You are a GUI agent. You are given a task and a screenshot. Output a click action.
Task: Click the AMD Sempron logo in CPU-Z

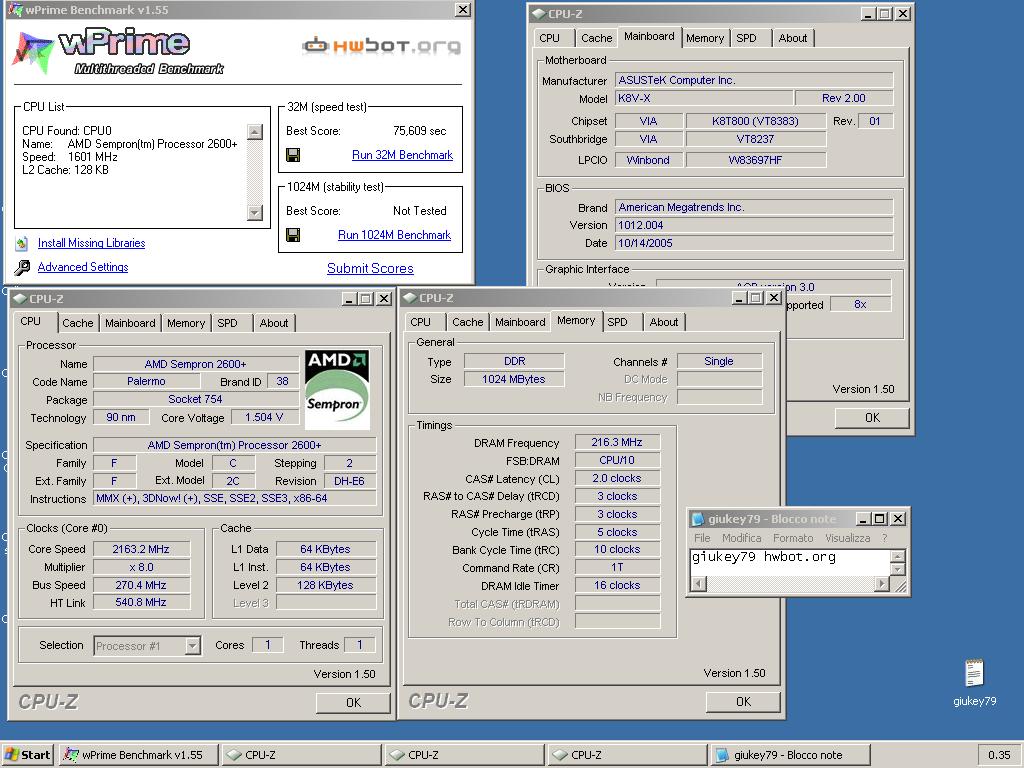pos(337,390)
